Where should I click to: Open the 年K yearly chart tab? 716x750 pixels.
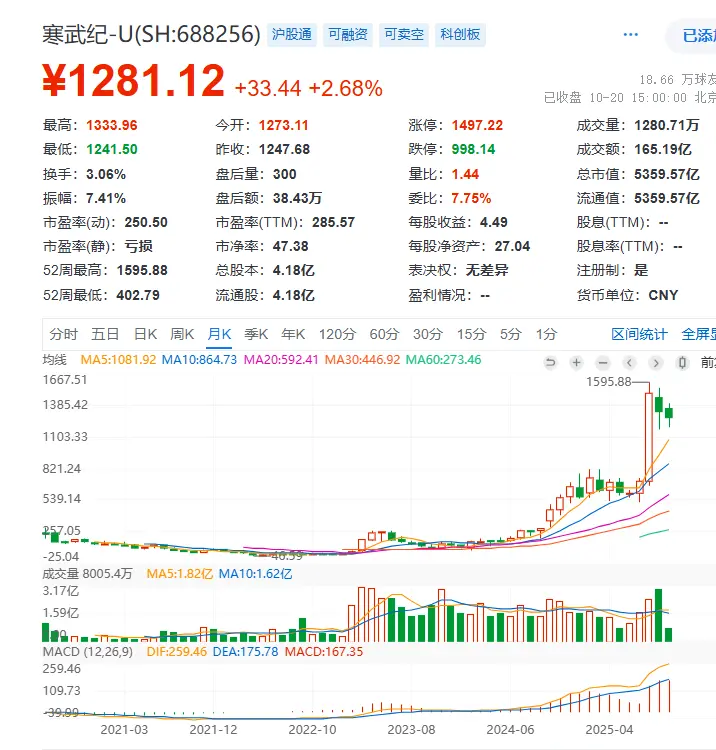pos(293,334)
